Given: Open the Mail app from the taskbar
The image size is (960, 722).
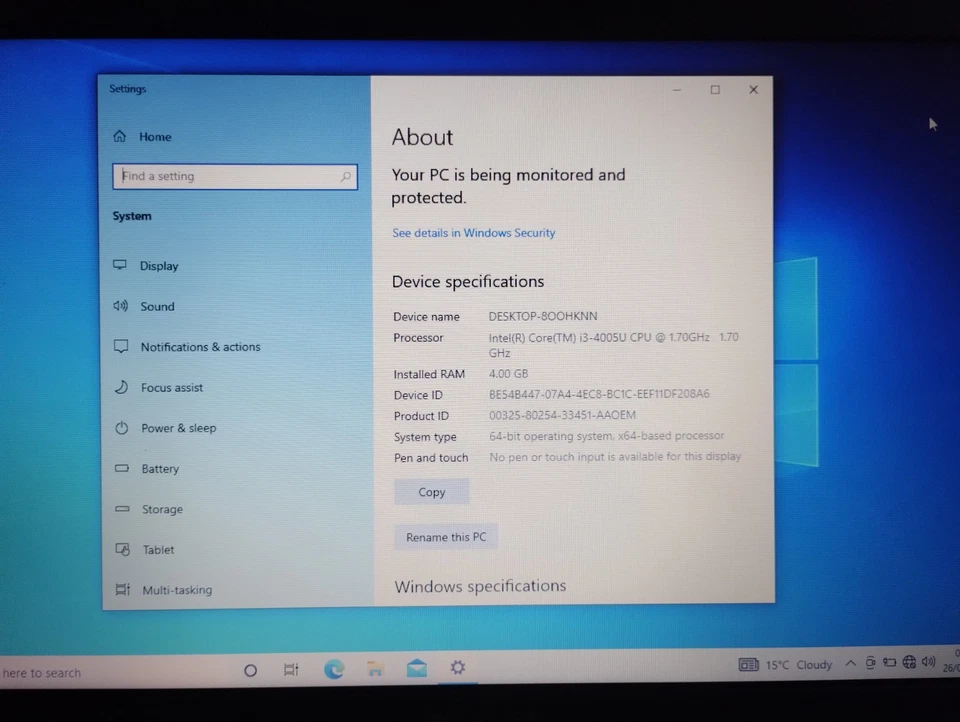Looking at the screenshot, I should click(x=416, y=669).
